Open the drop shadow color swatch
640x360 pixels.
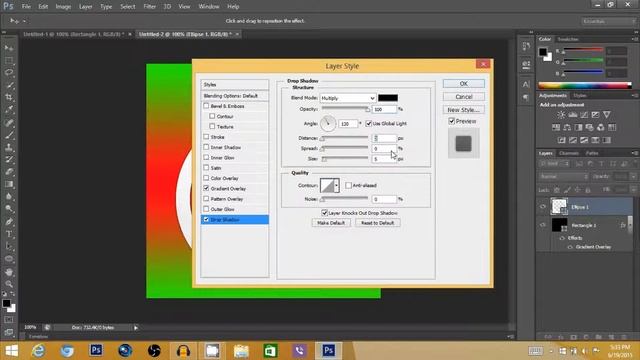click(x=388, y=98)
